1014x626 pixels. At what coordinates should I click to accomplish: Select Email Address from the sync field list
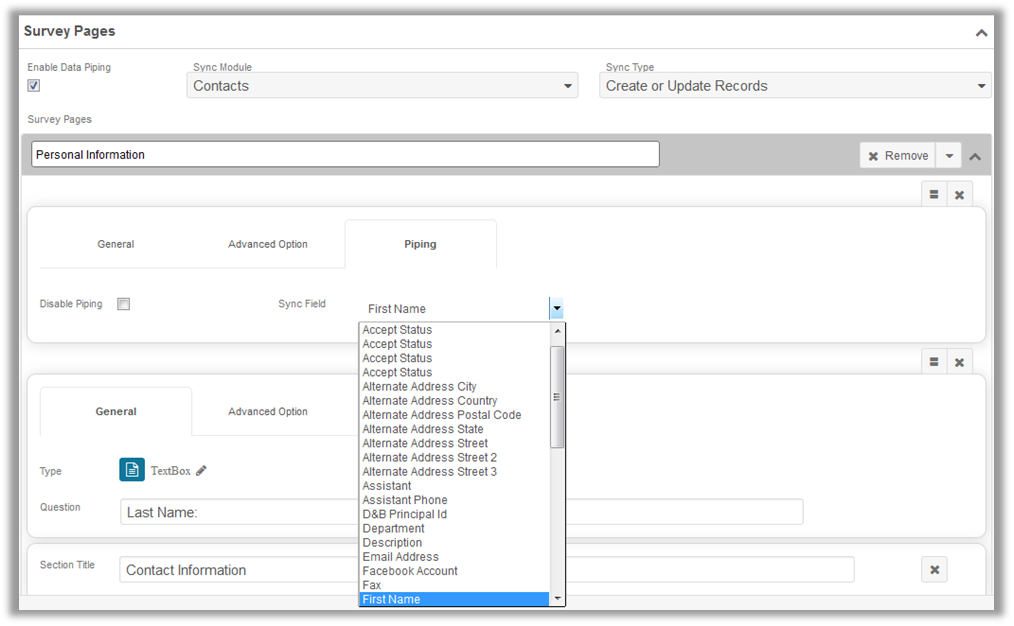click(x=400, y=557)
